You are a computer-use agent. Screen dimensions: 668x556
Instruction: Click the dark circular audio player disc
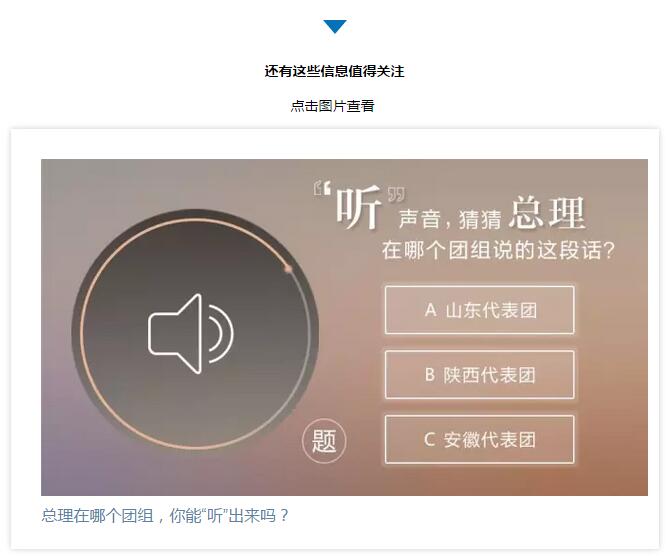point(196,332)
